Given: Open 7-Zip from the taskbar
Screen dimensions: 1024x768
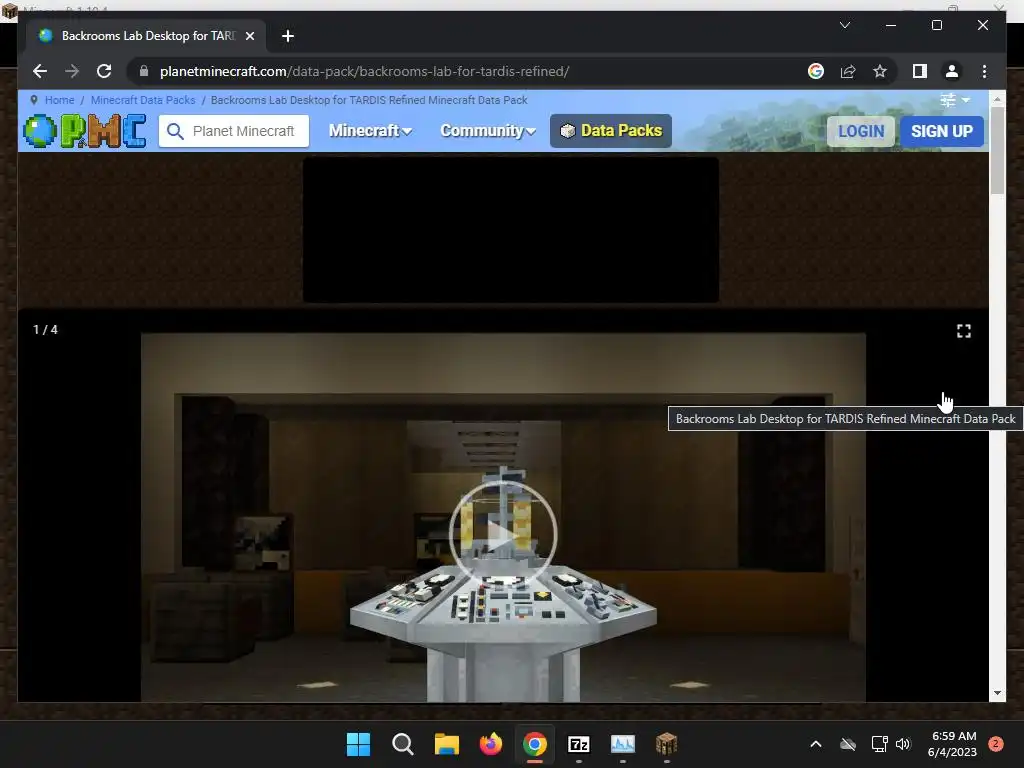Looking at the screenshot, I should 579,744.
